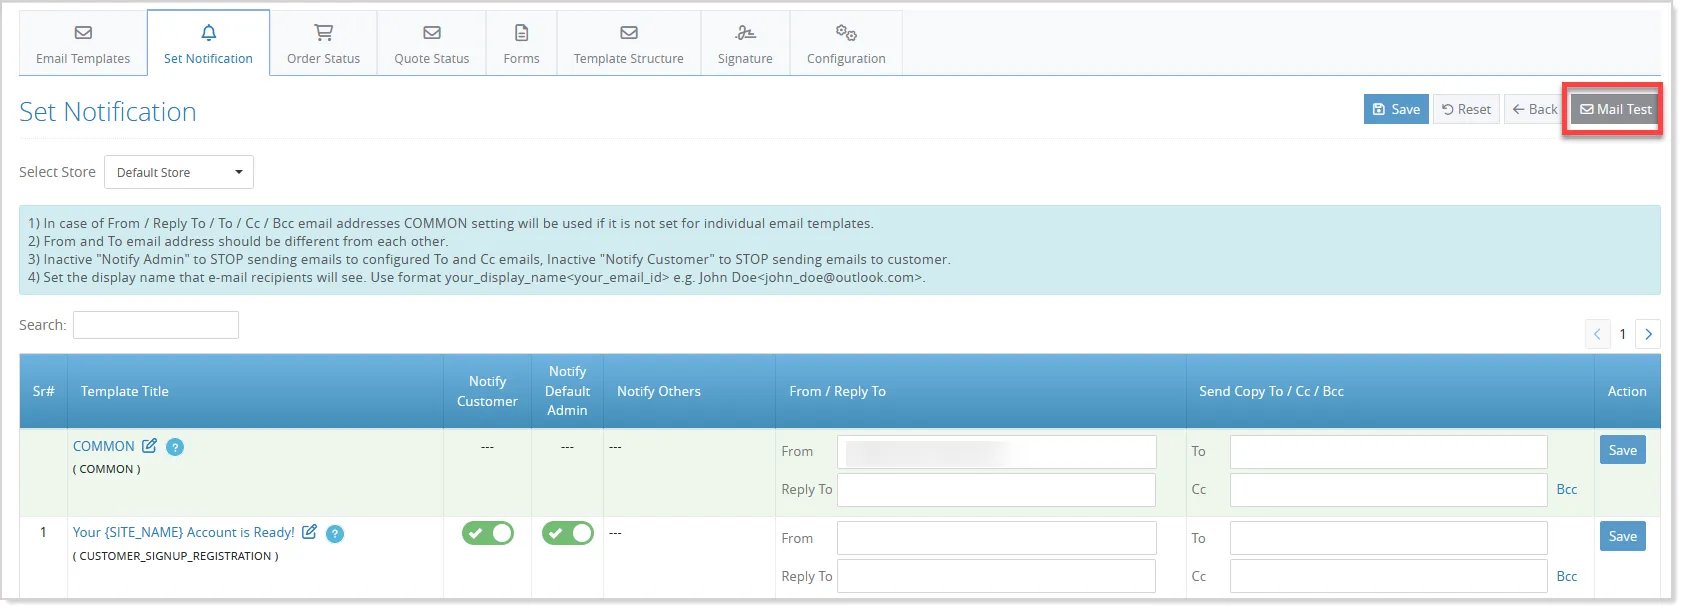Click the Back button

(1535, 109)
